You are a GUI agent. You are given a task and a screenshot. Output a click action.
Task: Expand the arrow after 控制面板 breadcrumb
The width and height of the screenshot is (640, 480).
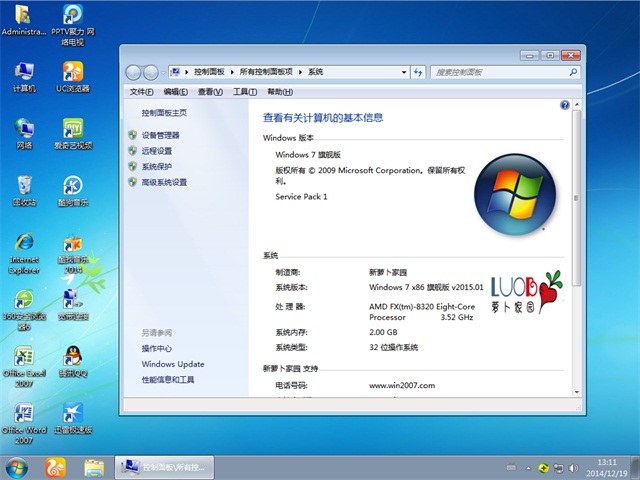233,72
